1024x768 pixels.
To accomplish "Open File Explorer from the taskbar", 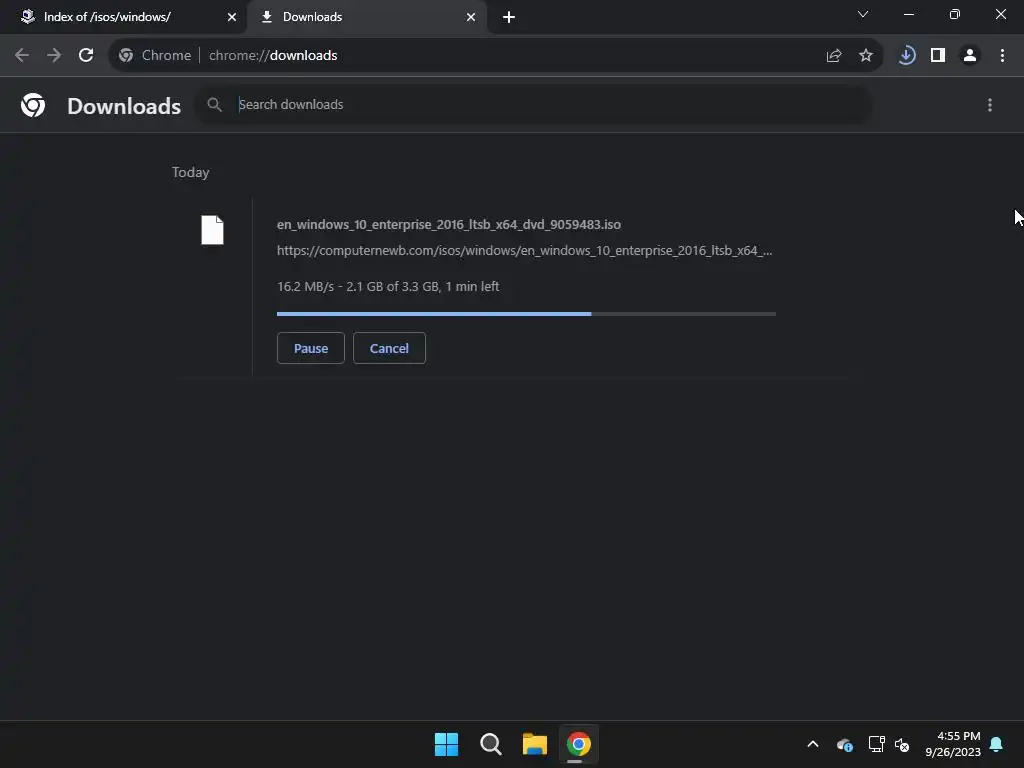I will [535, 744].
